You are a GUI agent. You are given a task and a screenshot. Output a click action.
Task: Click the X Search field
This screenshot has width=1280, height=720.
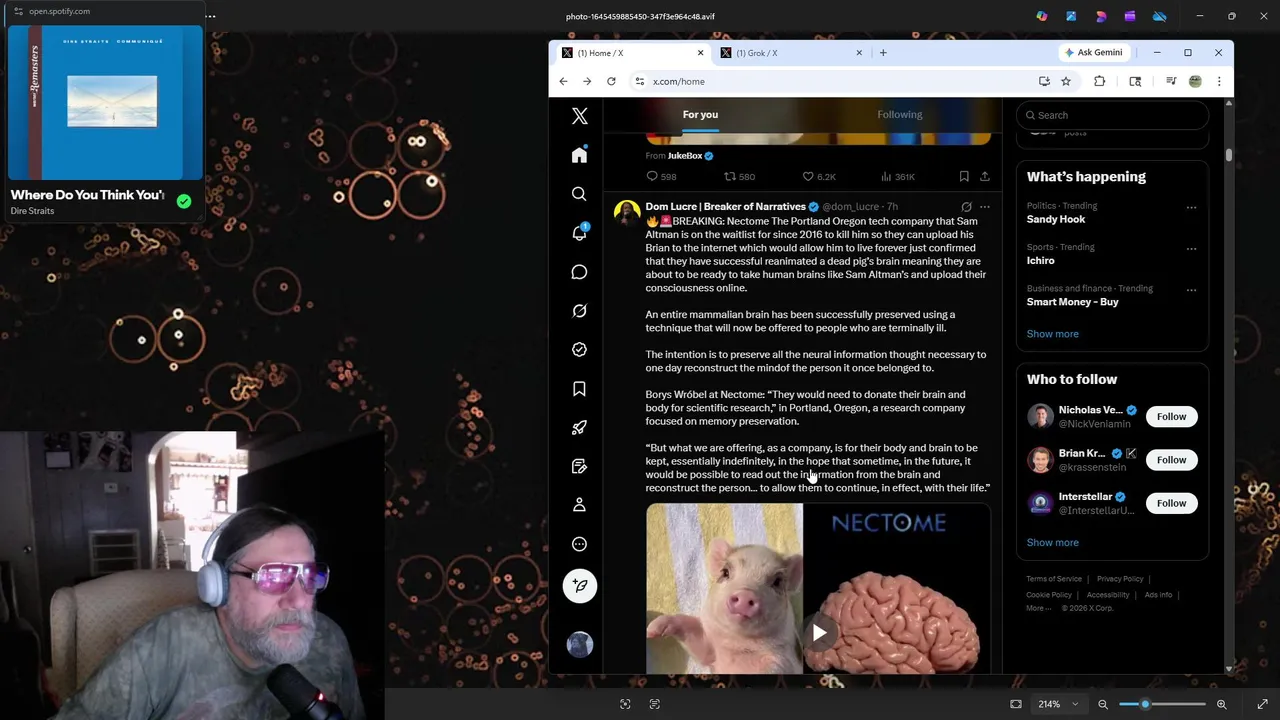click(x=1112, y=115)
